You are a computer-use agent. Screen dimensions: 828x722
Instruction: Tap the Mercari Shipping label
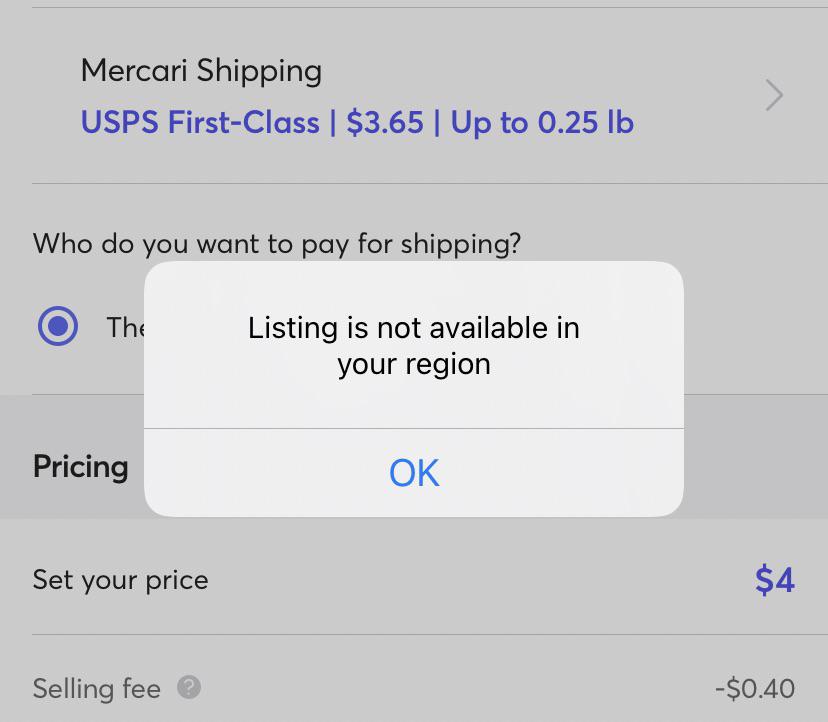point(201,70)
